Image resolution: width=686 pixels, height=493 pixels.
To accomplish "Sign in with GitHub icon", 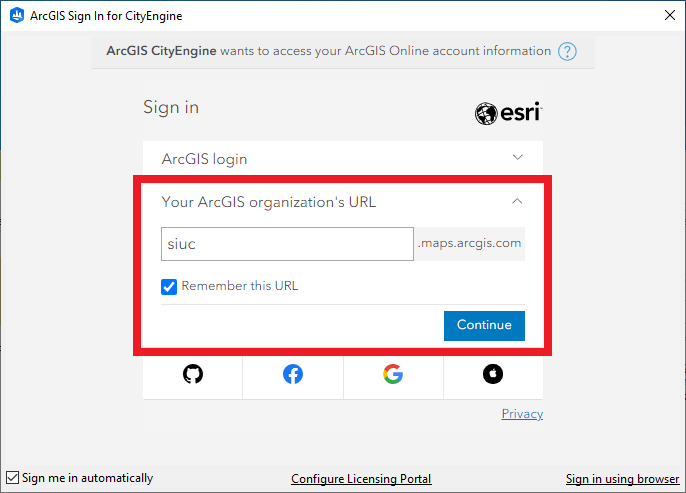I will [193, 374].
